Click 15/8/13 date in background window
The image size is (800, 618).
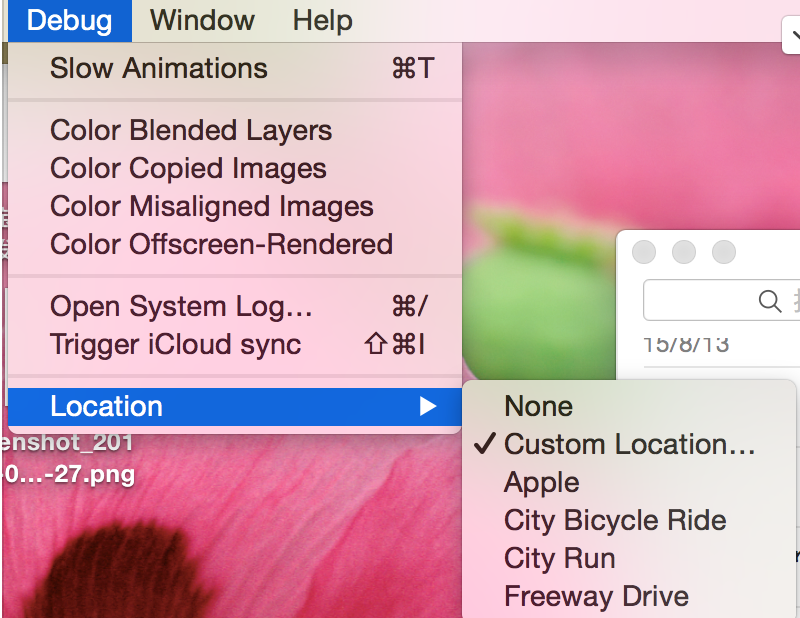point(686,345)
